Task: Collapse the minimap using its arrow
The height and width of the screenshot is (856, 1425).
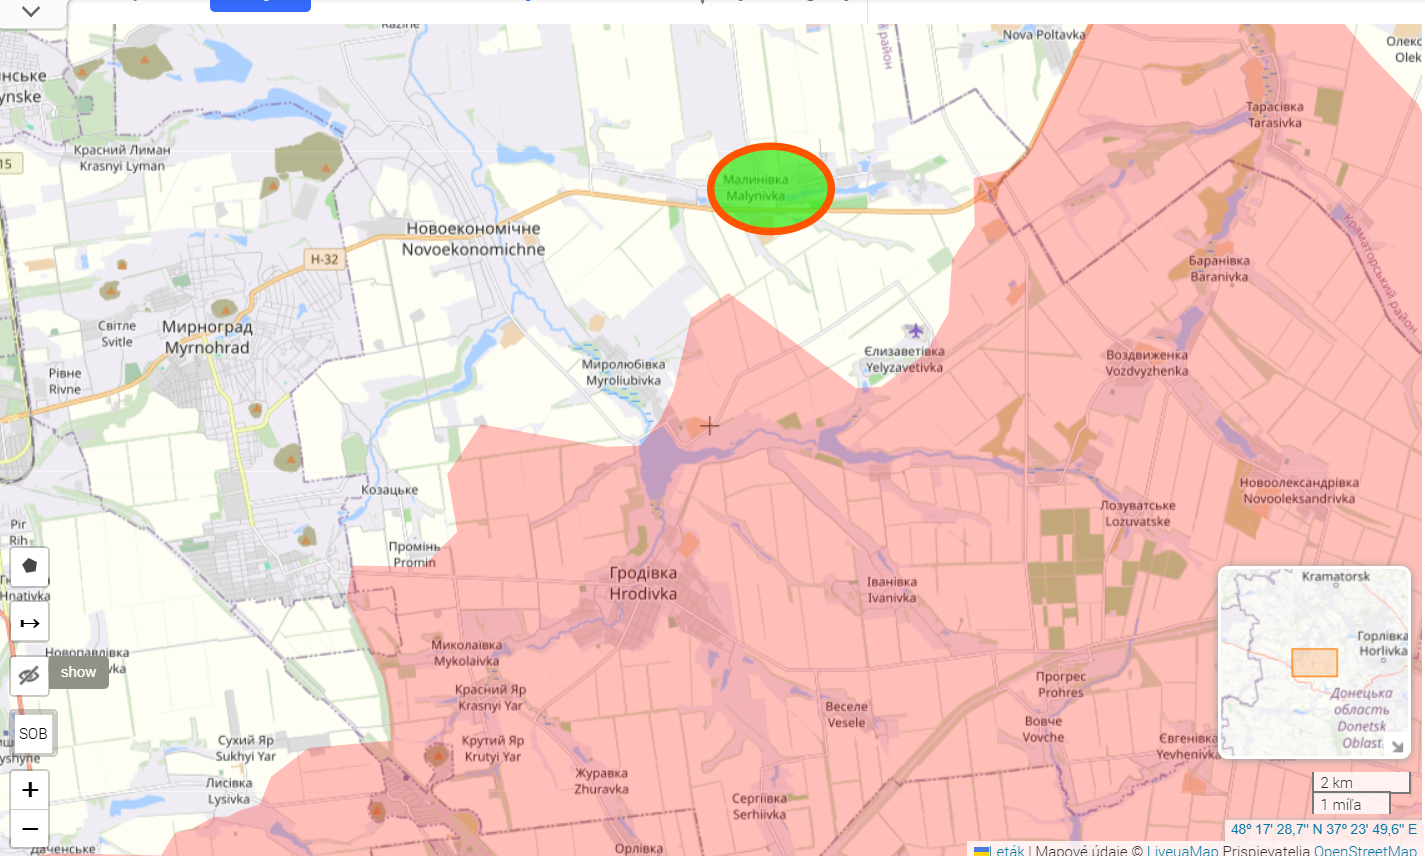Action: [1397, 746]
